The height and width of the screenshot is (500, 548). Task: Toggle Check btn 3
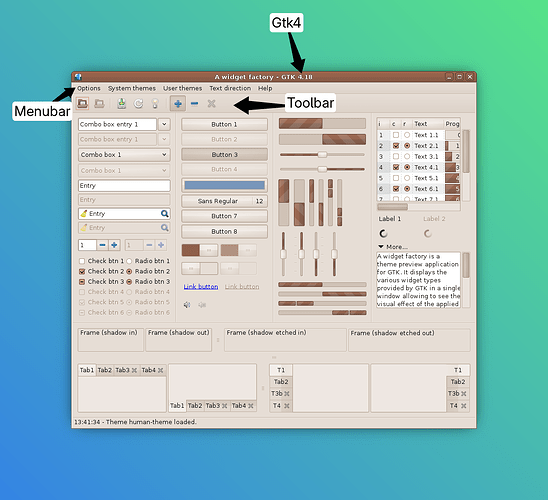pos(82,282)
